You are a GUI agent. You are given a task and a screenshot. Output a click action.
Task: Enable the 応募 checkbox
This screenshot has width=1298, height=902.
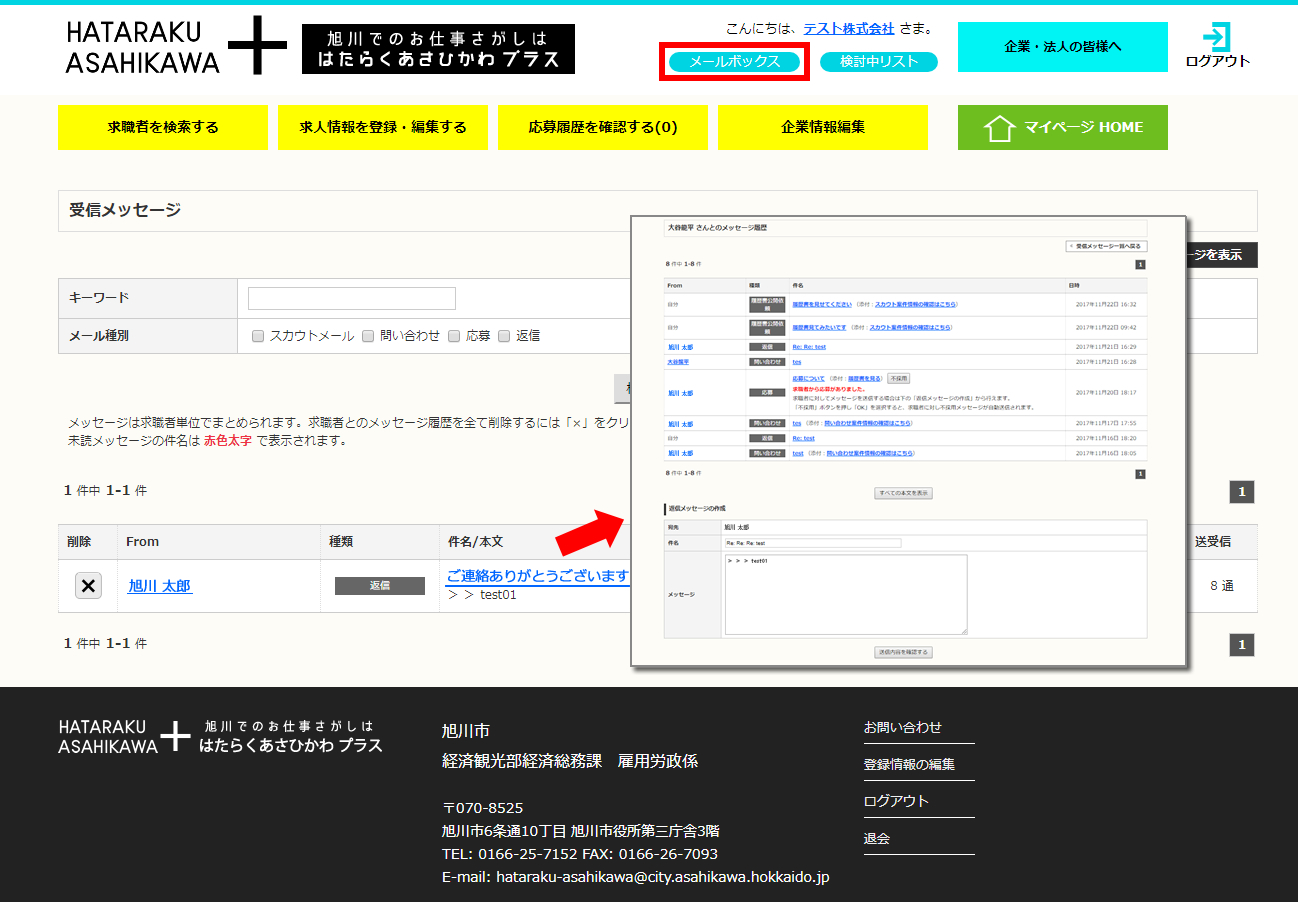(x=454, y=336)
